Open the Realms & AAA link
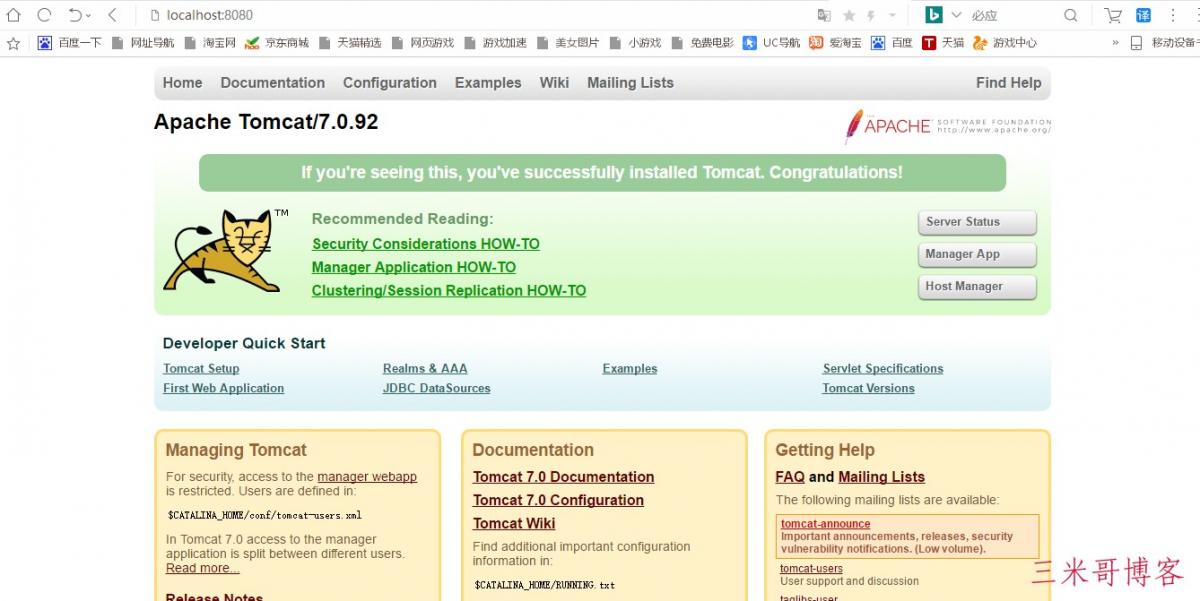This screenshot has width=1200, height=601. point(425,369)
